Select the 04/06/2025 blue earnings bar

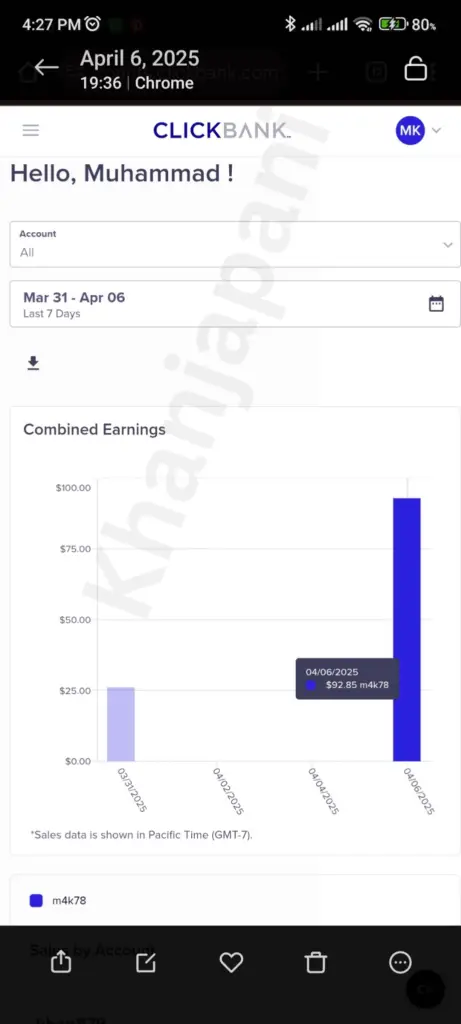click(x=407, y=630)
